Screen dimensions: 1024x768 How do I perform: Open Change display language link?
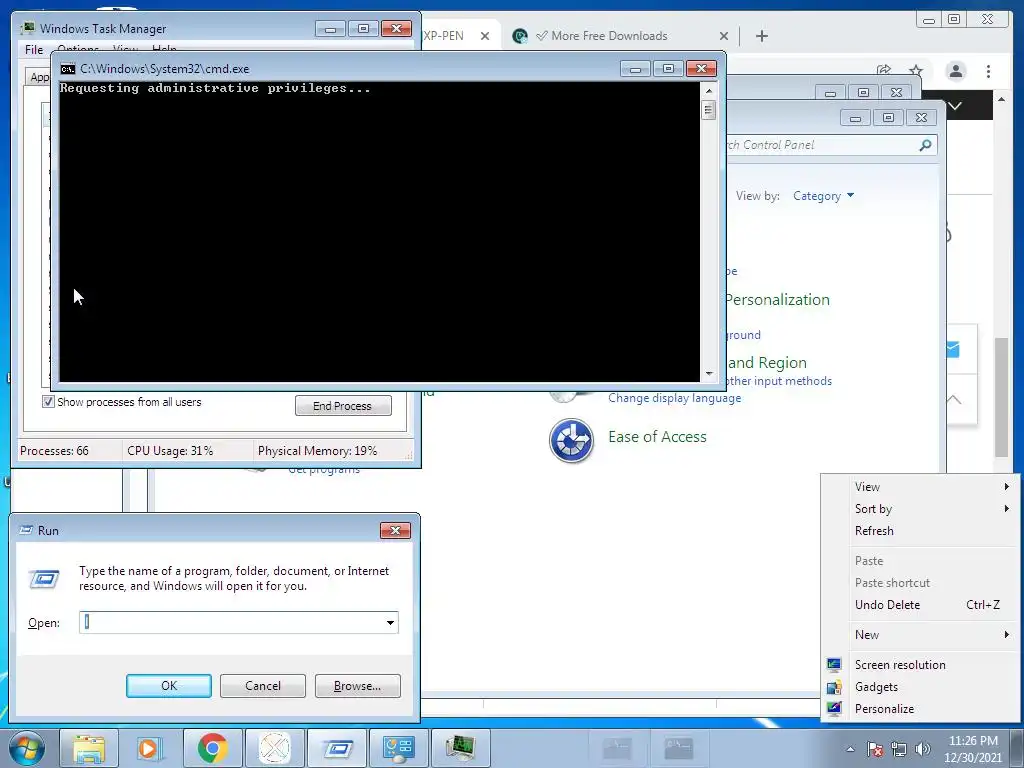coord(675,398)
